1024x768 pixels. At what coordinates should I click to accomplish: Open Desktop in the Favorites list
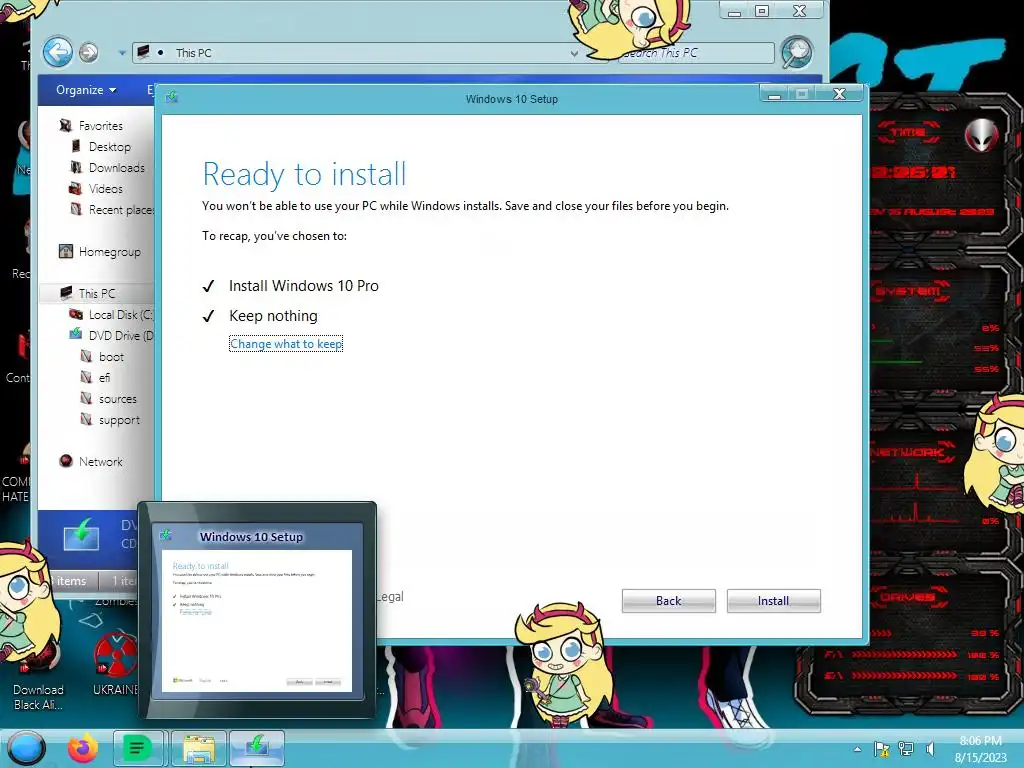tap(110, 146)
